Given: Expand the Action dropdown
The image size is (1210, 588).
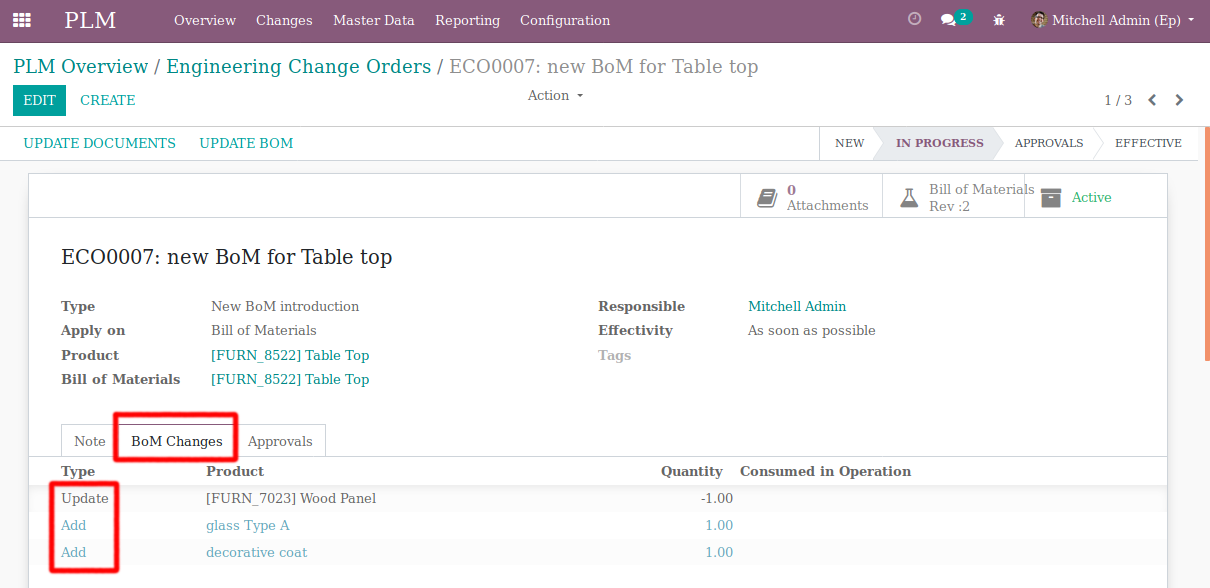Looking at the screenshot, I should tap(555, 95).
